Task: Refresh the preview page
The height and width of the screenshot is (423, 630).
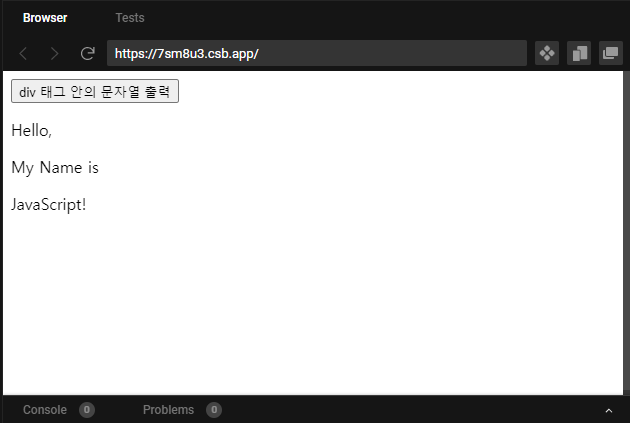Action: pos(88,53)
